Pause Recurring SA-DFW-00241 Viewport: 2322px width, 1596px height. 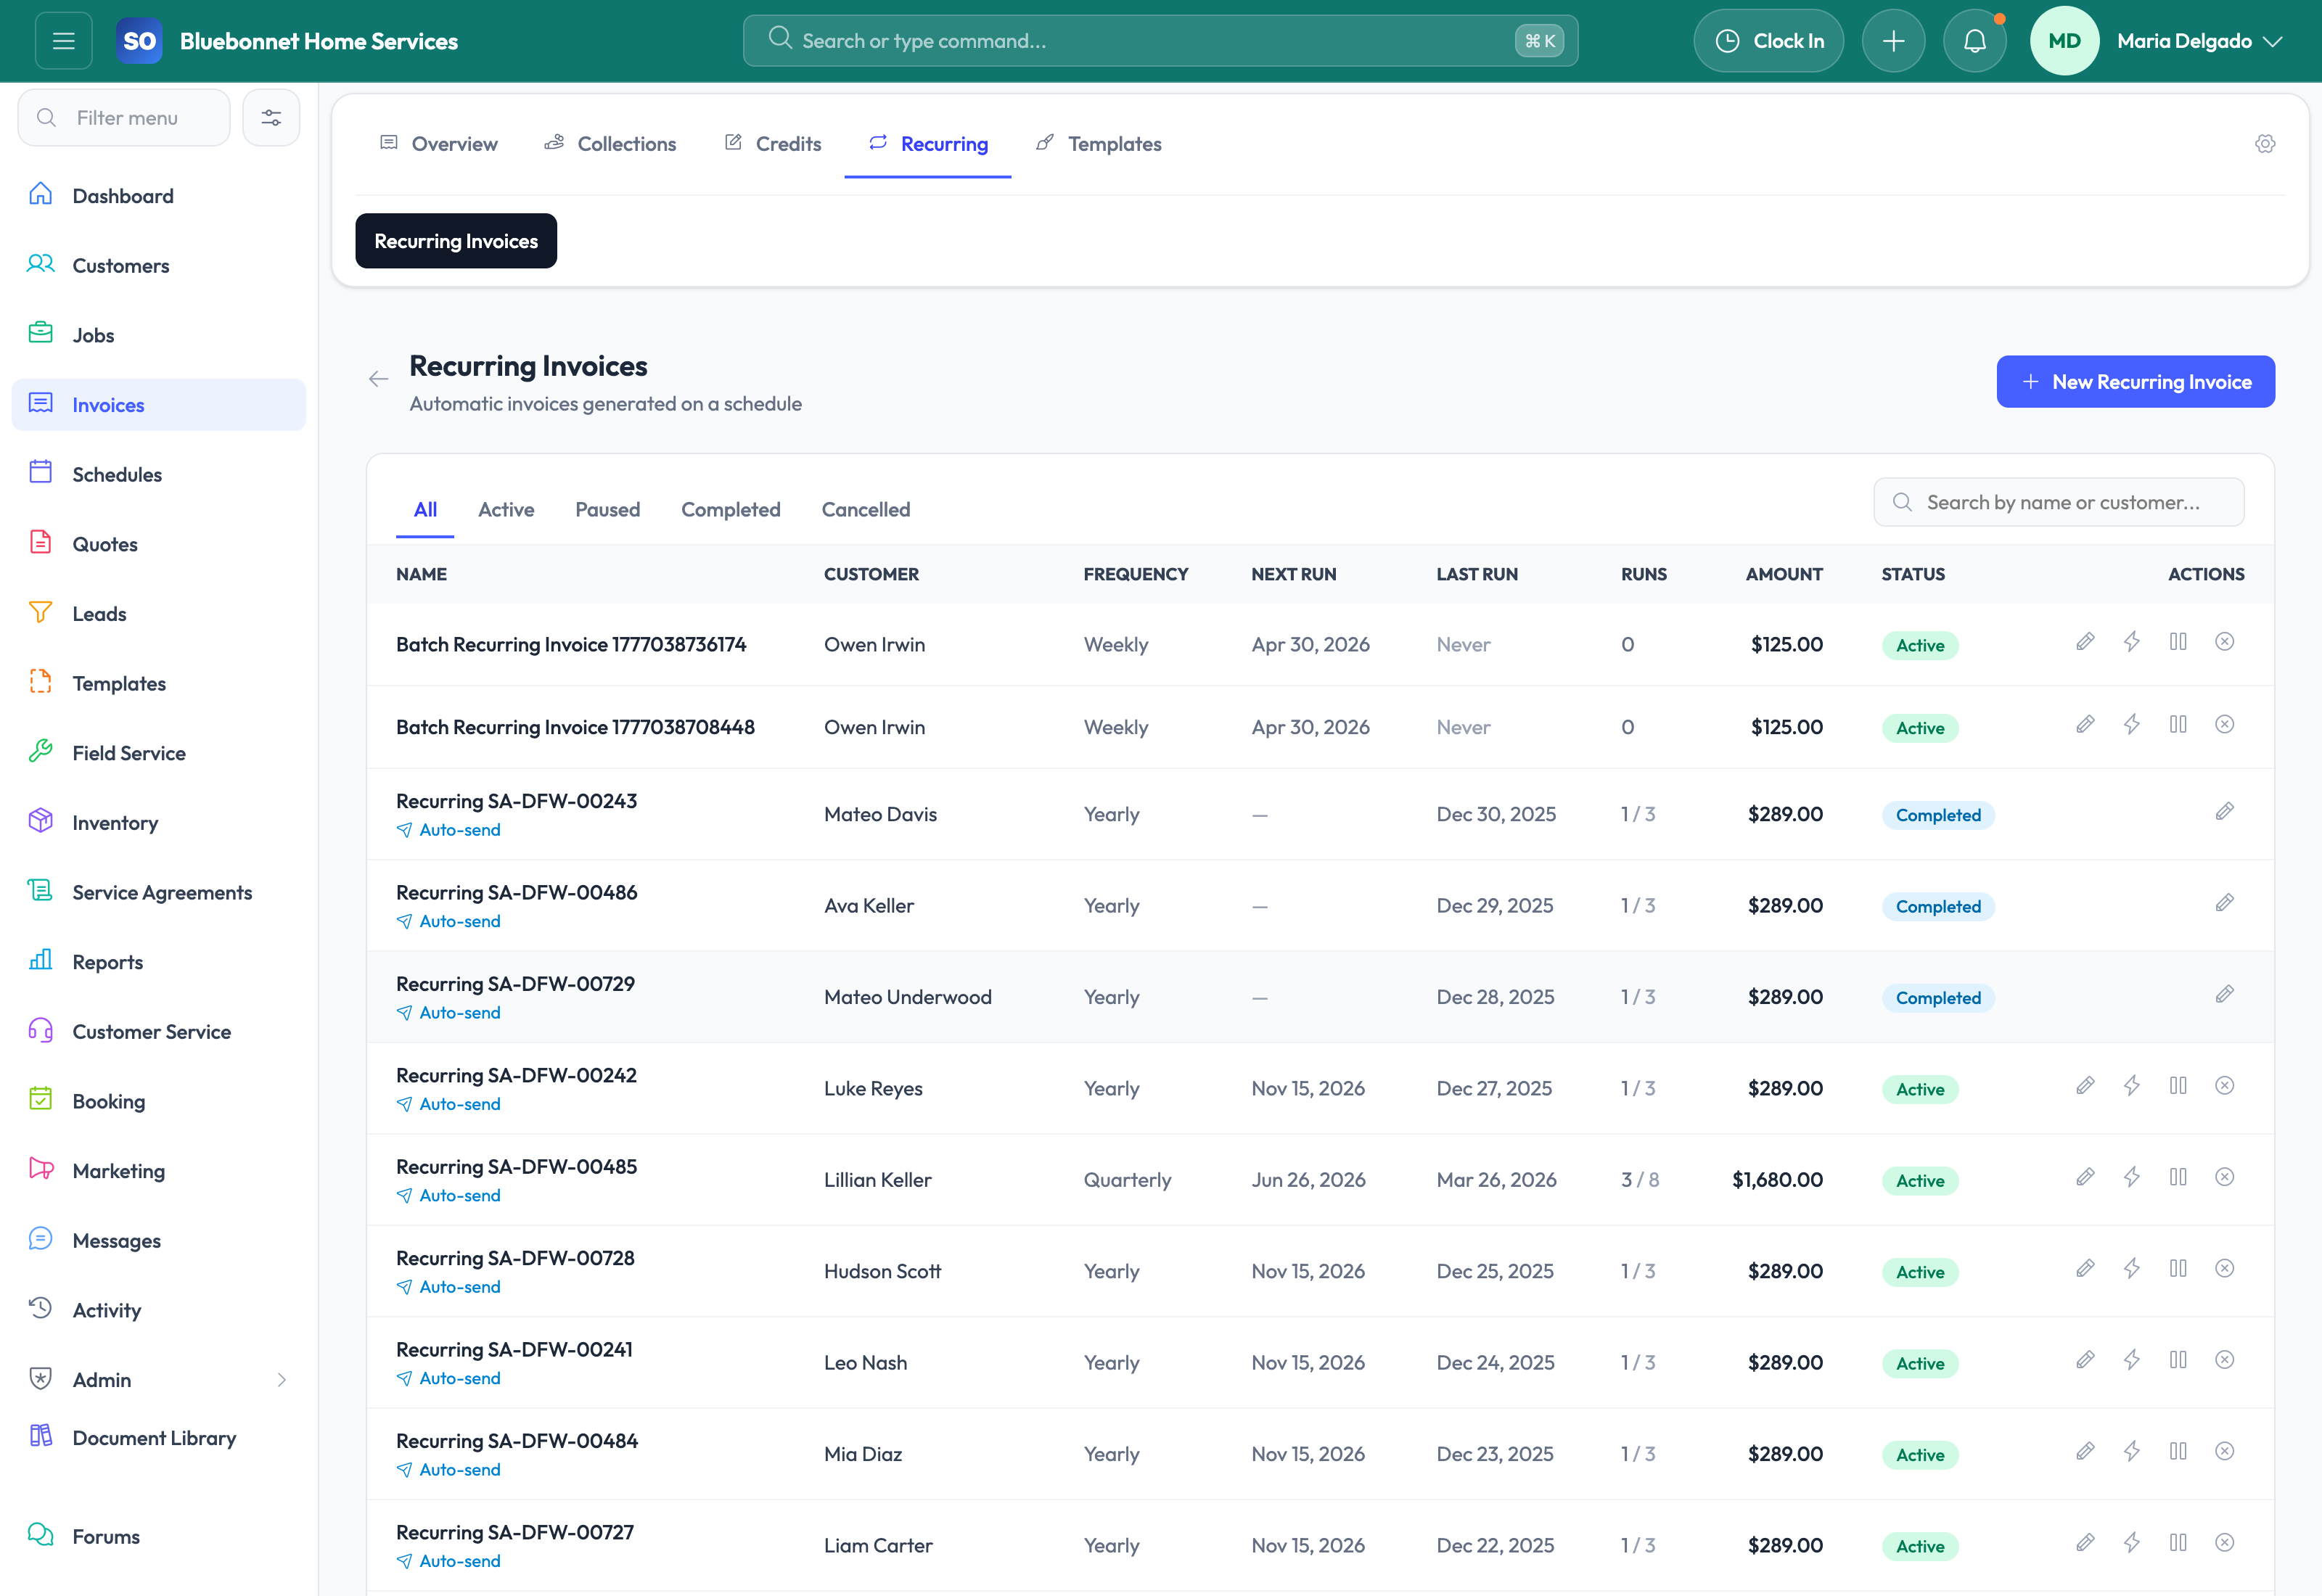(x=2178, y=1360)
